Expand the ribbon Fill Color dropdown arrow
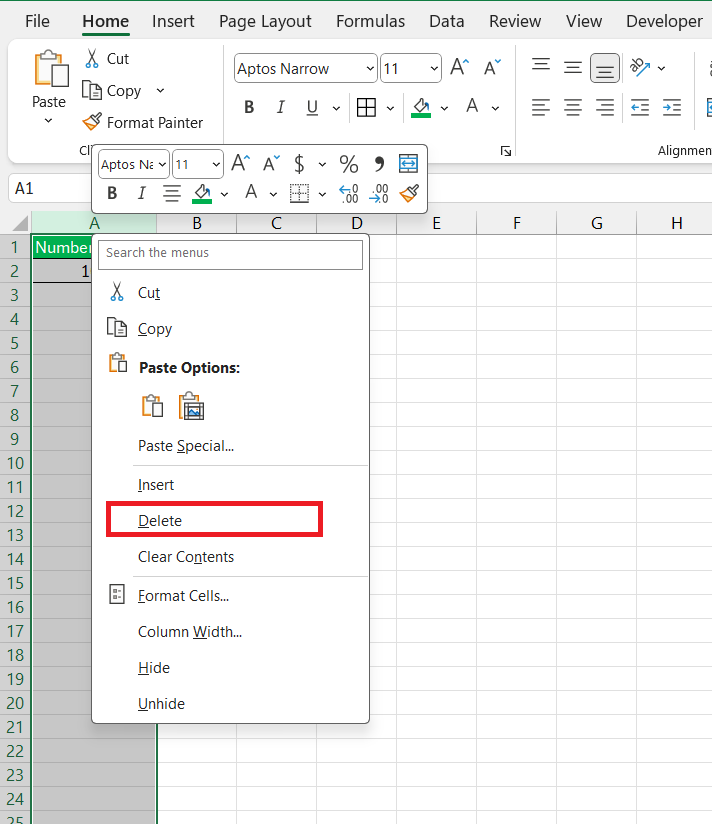The width and height of the screenshot is (712, 824). point(445,108)
